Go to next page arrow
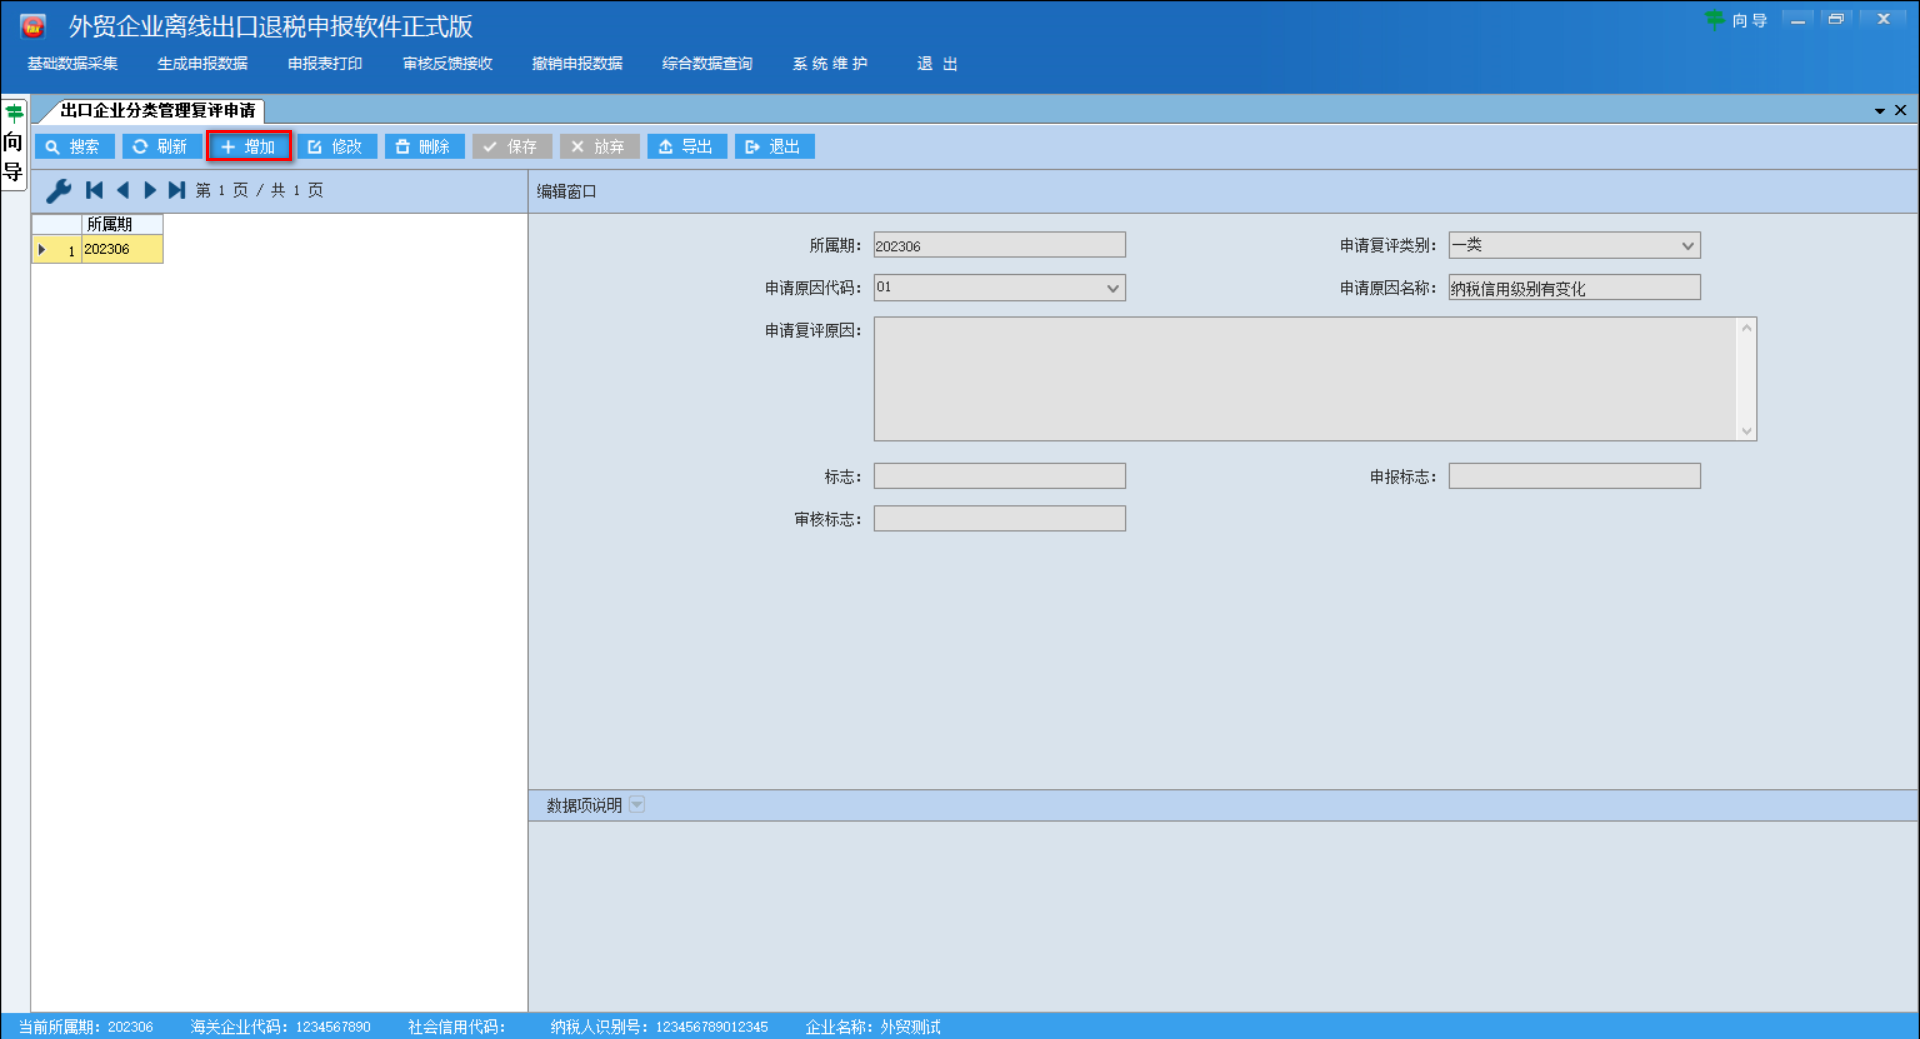 pyautogui.click(x=150, y=190)
